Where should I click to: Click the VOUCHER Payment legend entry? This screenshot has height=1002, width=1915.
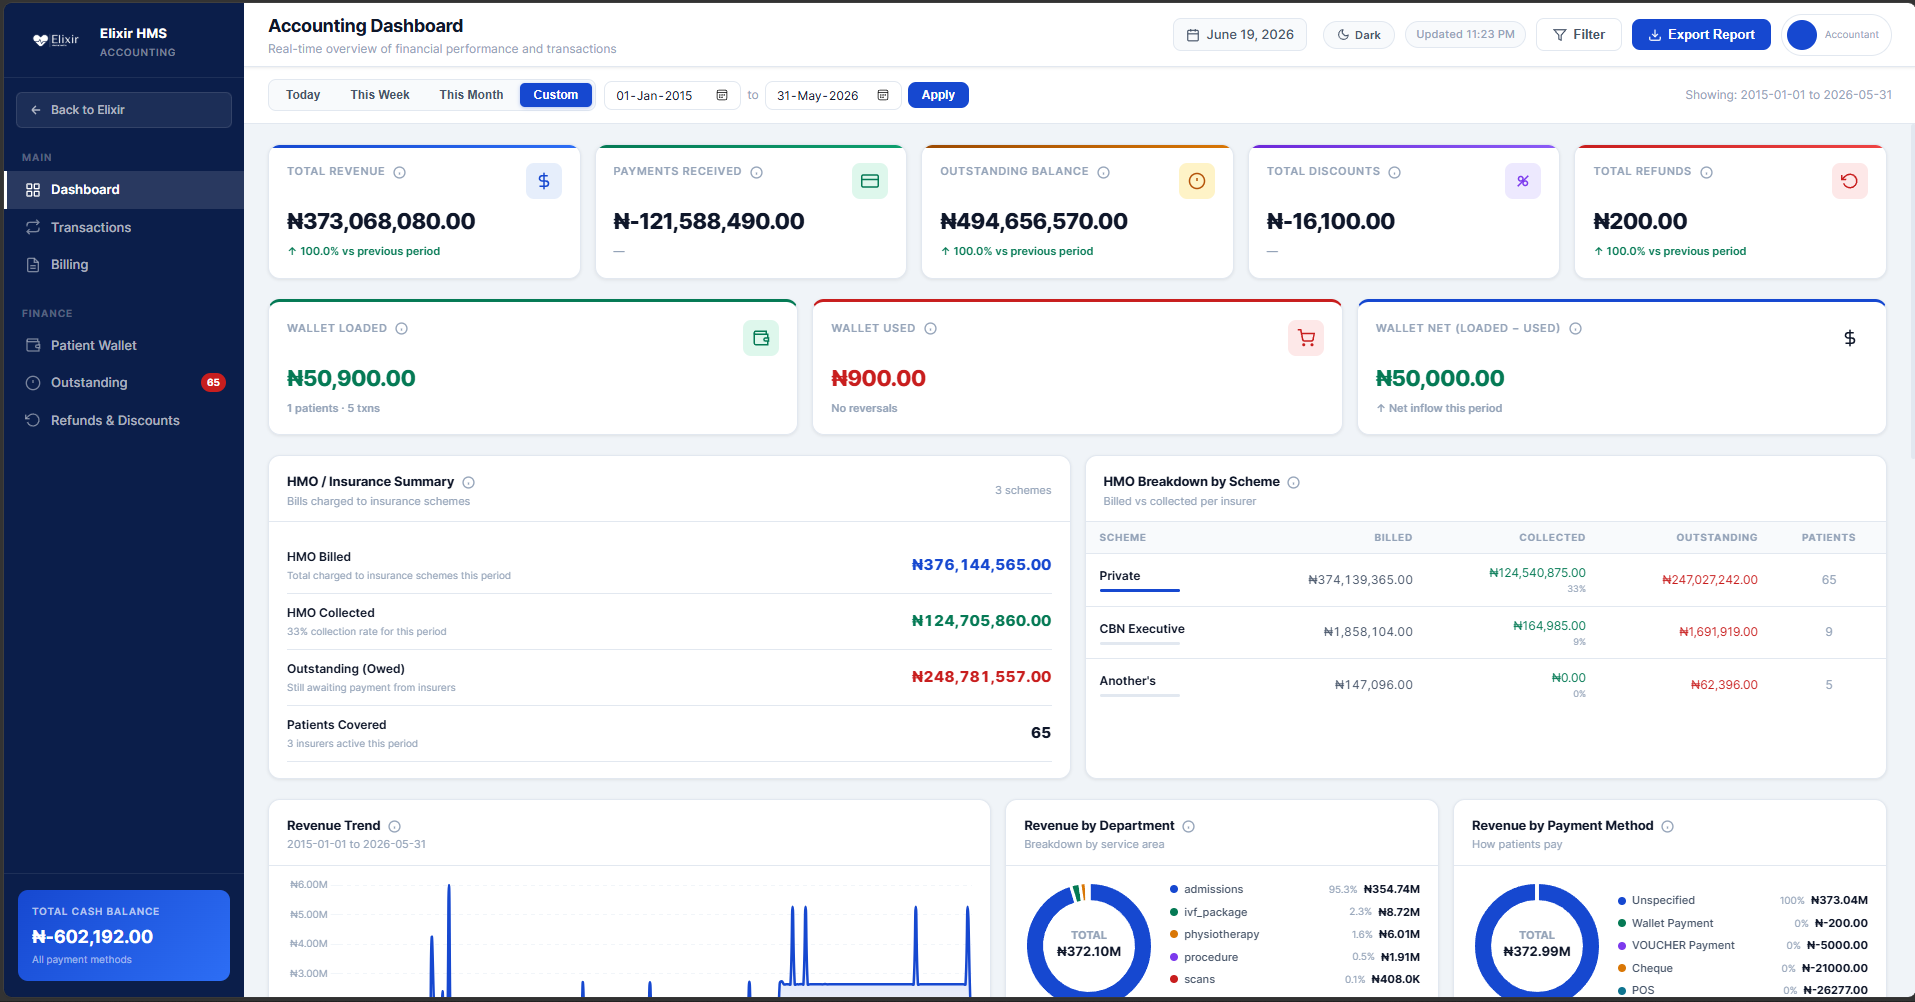click(1742, 945)
